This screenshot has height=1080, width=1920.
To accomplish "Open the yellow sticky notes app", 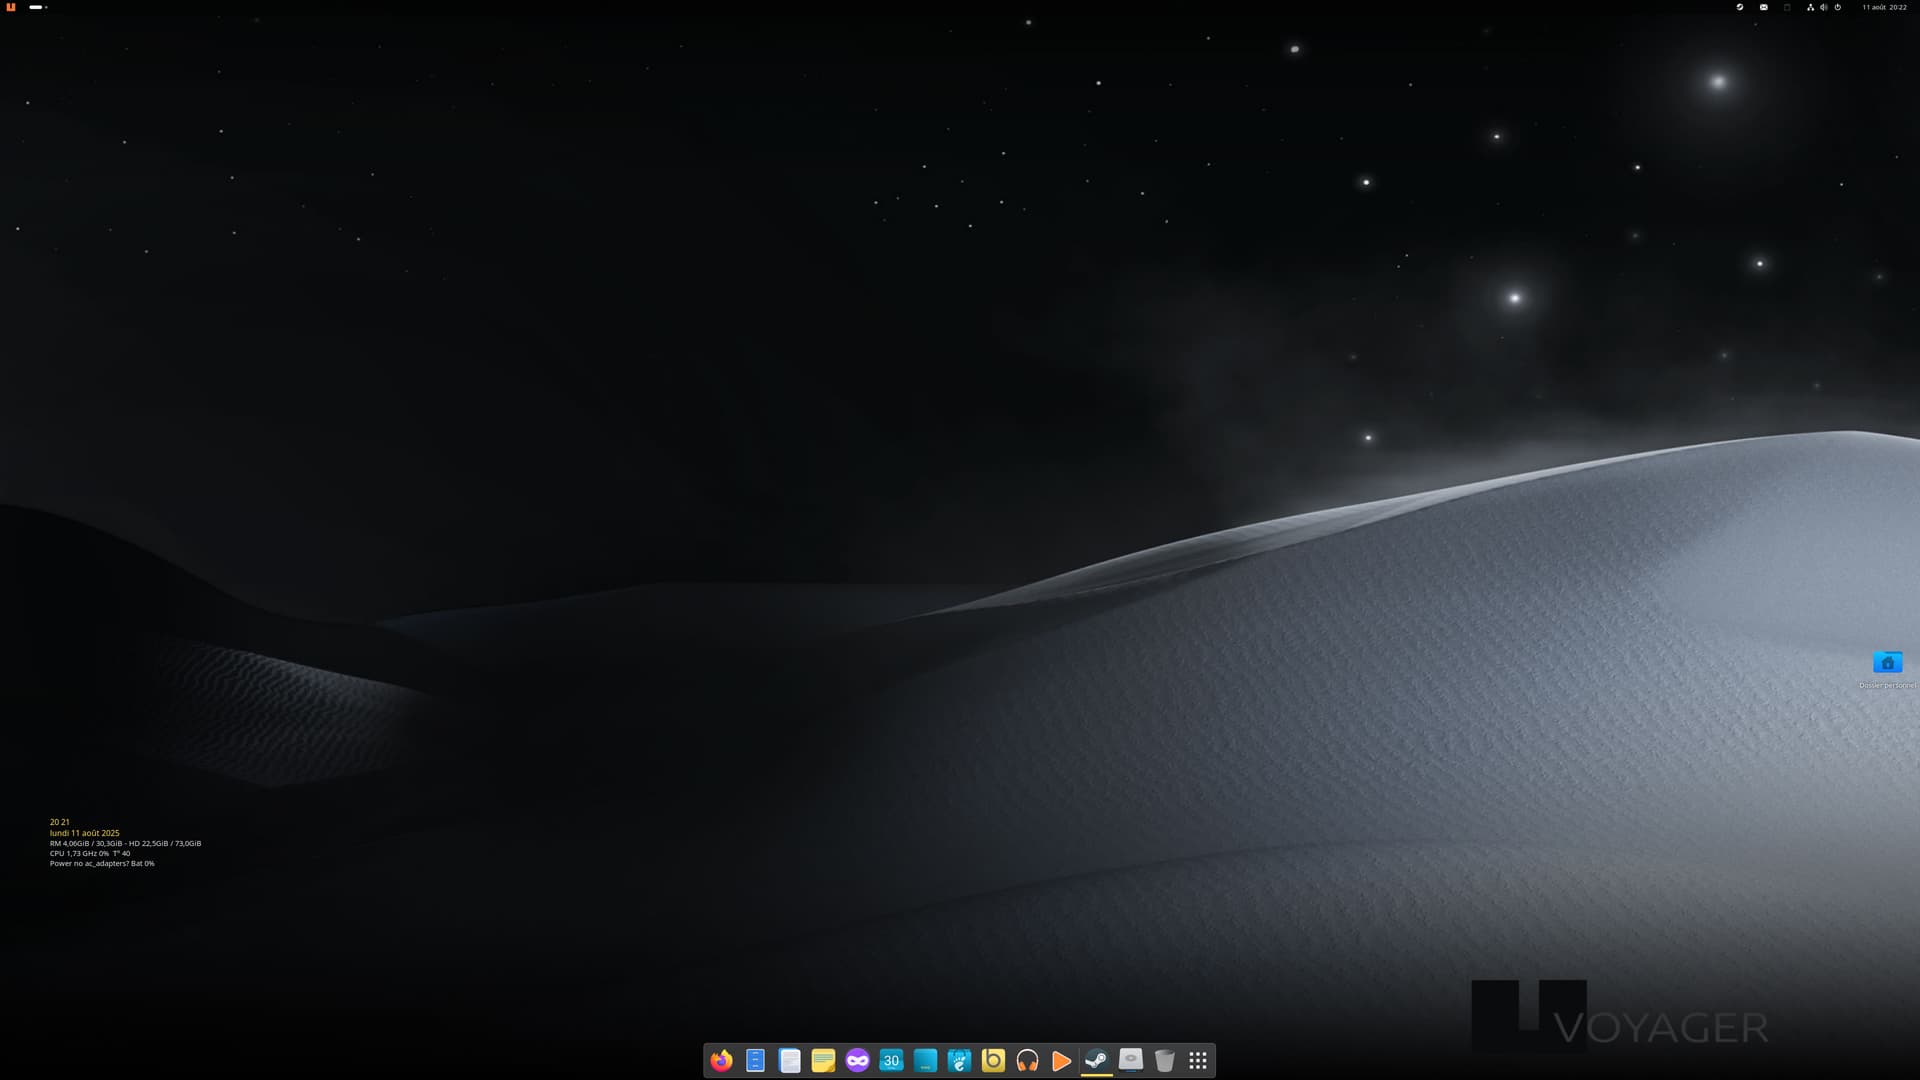I will point(823,1060).
